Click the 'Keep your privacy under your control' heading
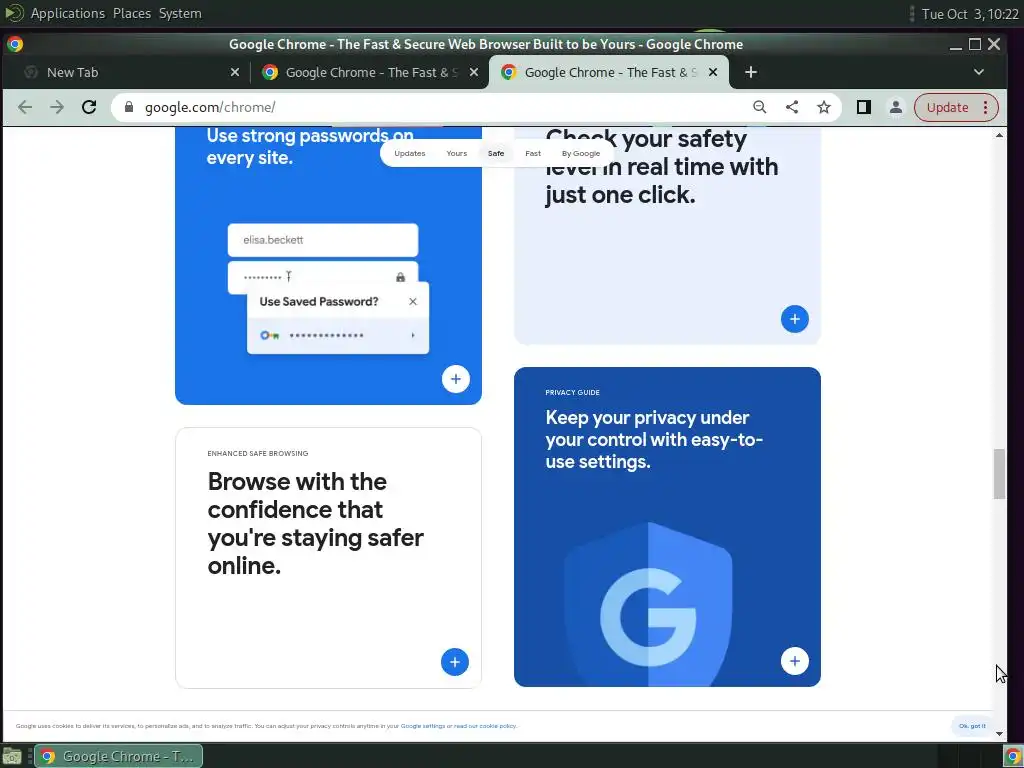Screen dimensions: 1024x768 (654, 440)
